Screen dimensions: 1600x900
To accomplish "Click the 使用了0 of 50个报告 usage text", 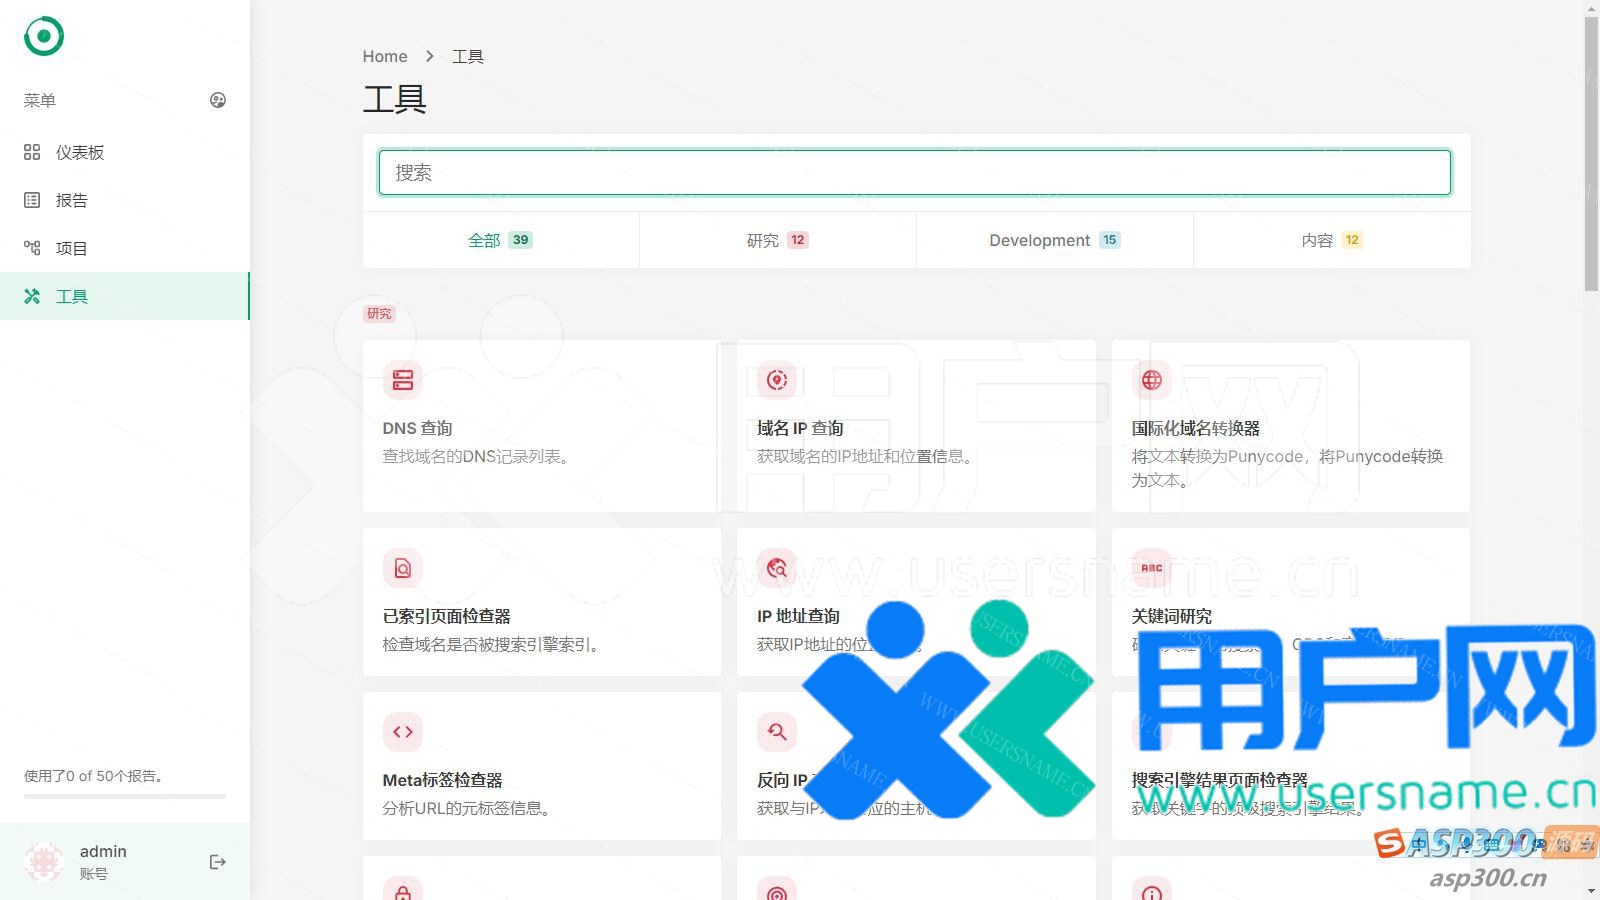I will 94,776.
